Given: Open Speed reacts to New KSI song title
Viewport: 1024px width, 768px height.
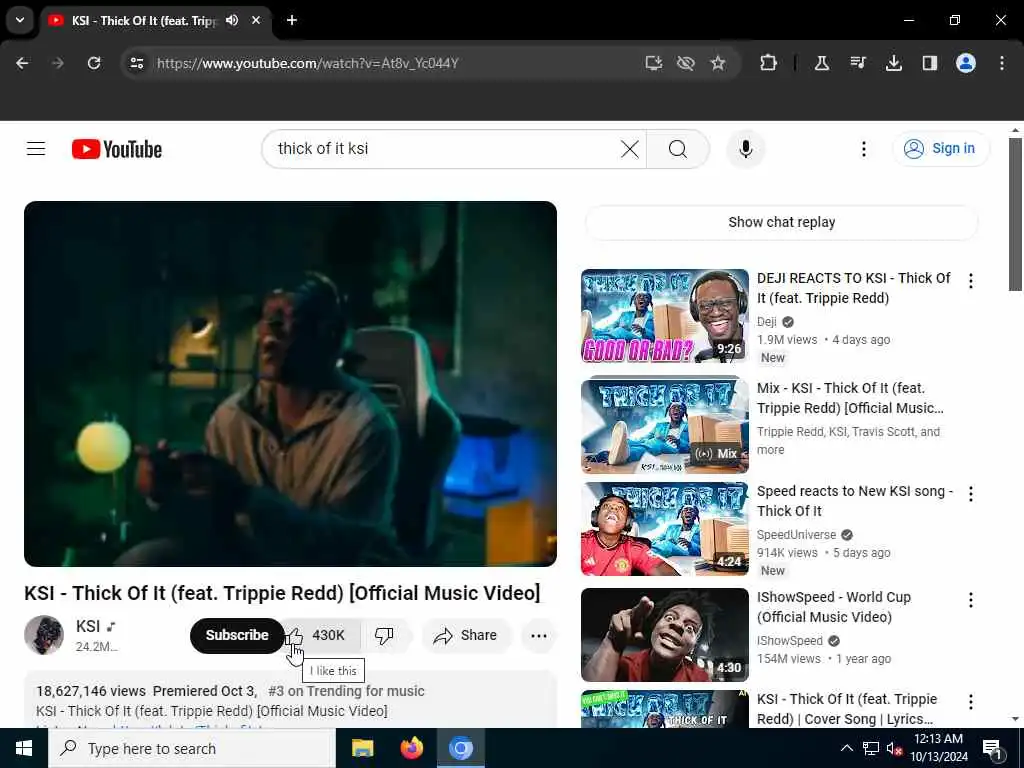Looking at the screenshot, I should tap(855, 501).
